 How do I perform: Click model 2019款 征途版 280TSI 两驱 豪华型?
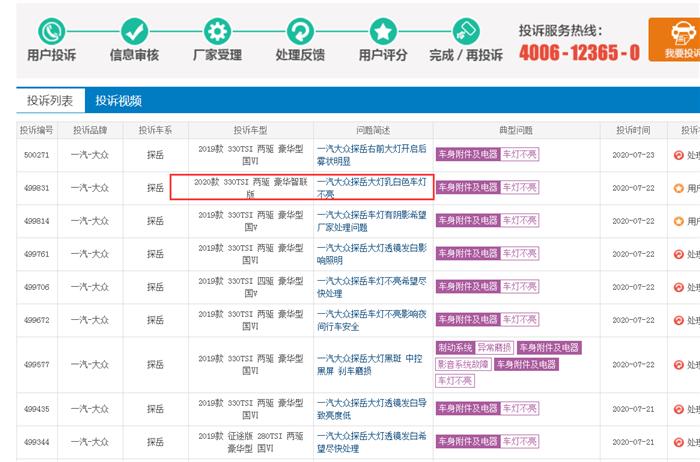pos(250,442)
